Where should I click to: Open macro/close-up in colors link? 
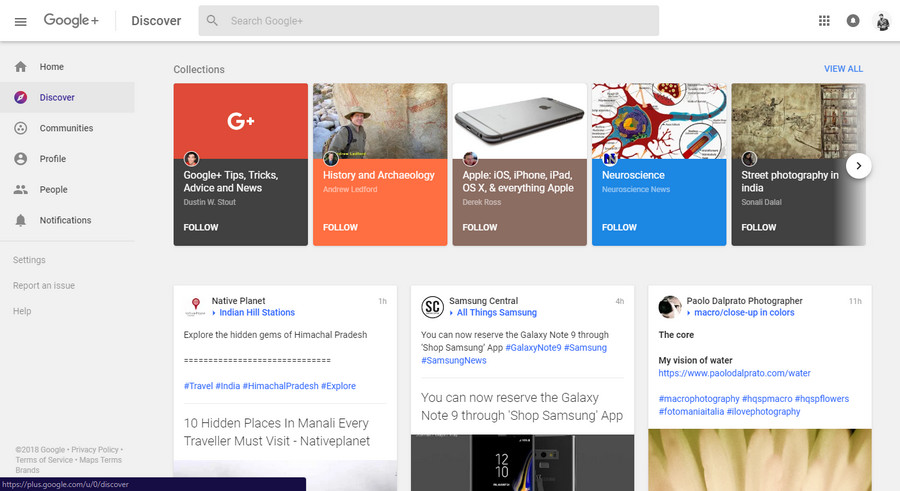click(744, 312)
